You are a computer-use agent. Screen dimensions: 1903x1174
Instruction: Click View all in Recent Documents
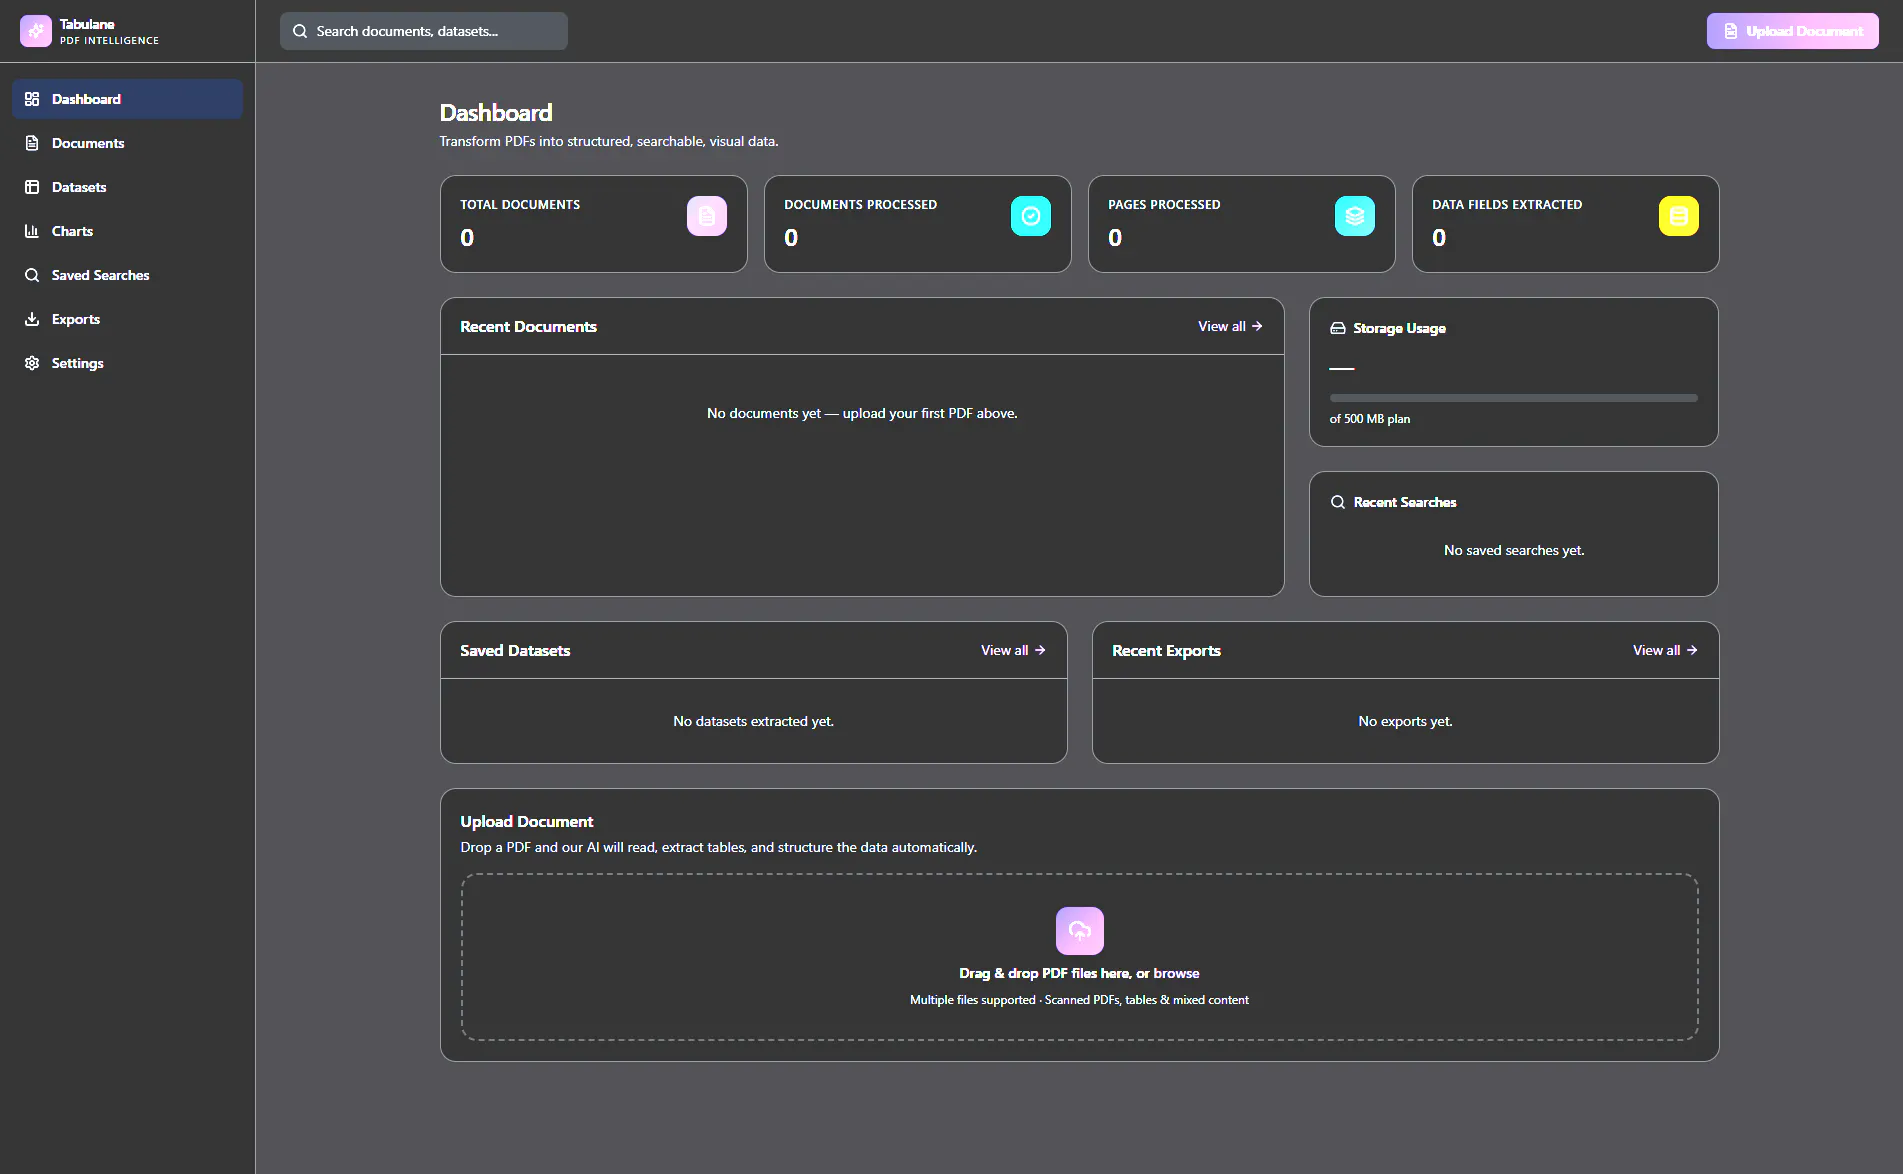point(1230,326)
